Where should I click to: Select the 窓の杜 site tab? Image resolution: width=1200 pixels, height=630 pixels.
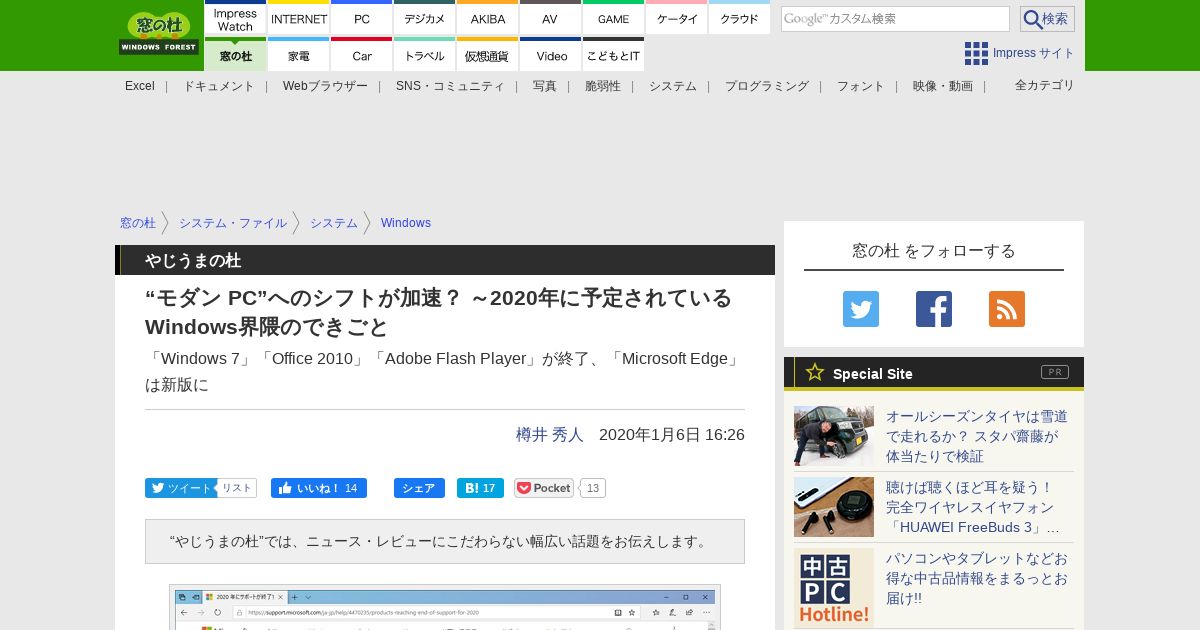point(235,54)
